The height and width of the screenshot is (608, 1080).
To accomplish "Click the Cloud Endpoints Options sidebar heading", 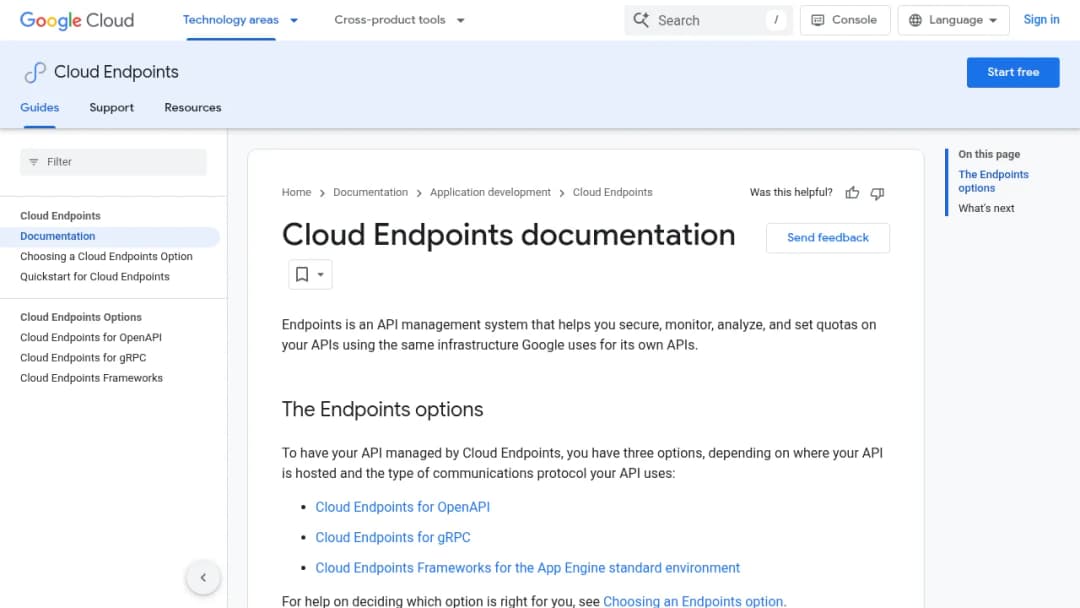I will 81,317.
